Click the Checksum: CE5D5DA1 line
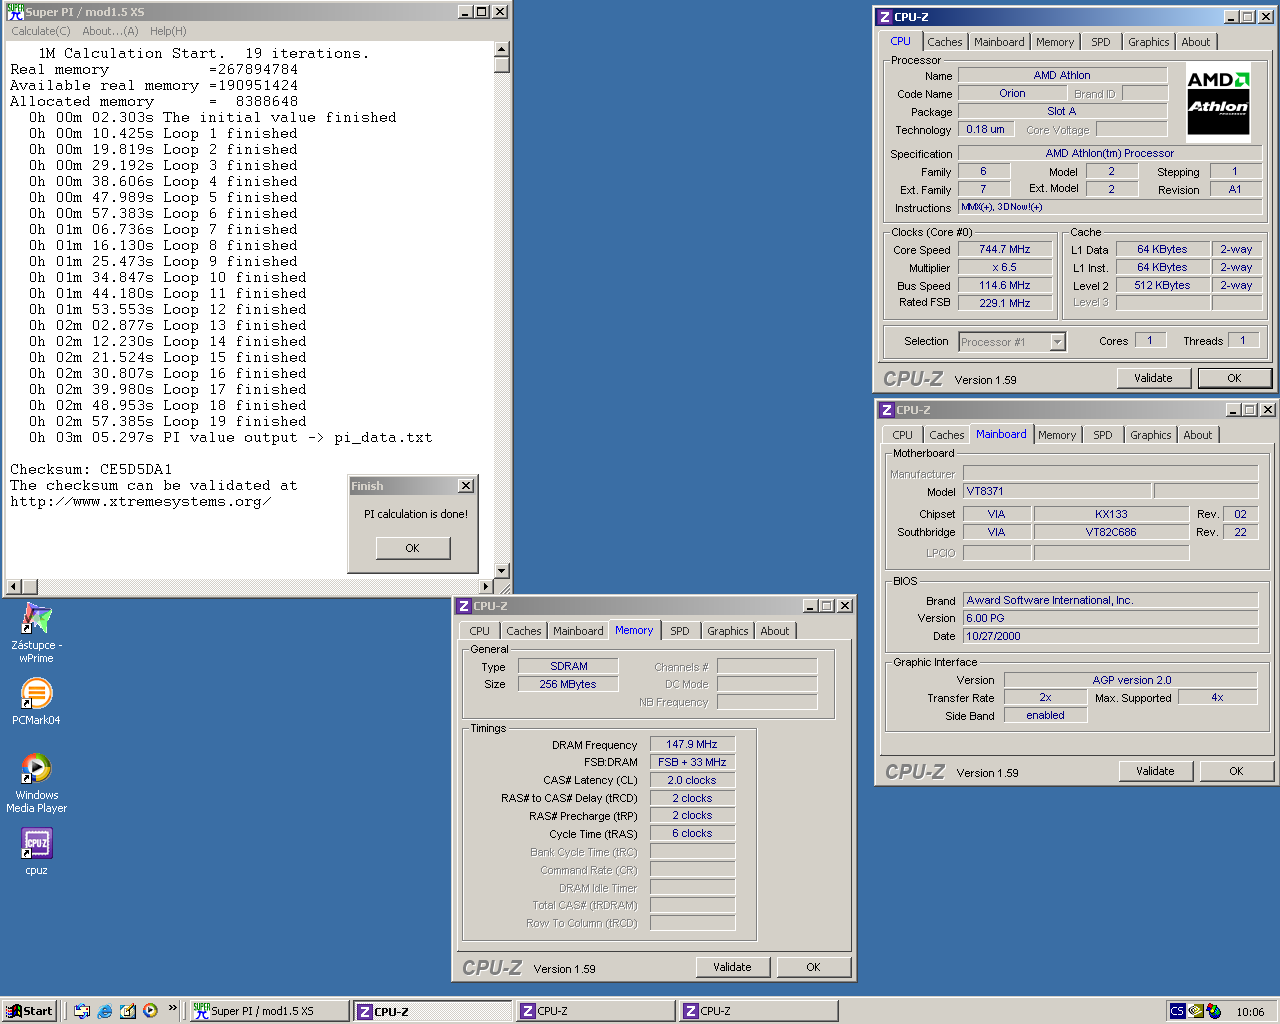The width and height of the screenshot is (1280, 1024). 91,469
